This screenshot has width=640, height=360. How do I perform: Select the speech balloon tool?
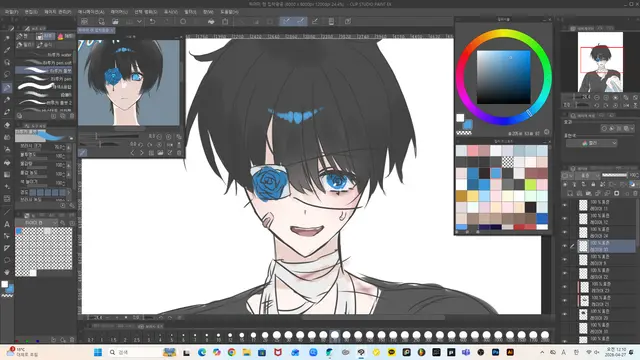coord(7,260)
